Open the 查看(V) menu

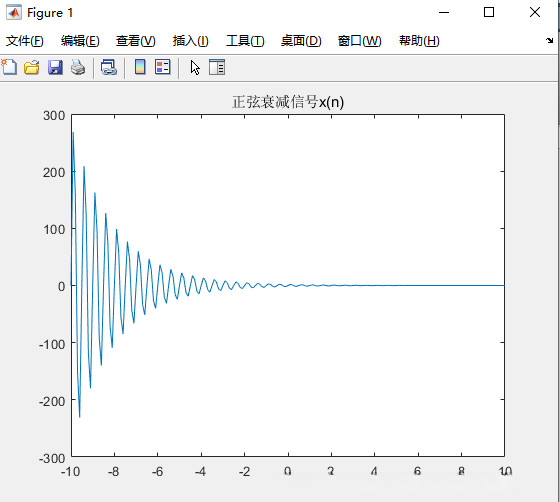point(136,41)
